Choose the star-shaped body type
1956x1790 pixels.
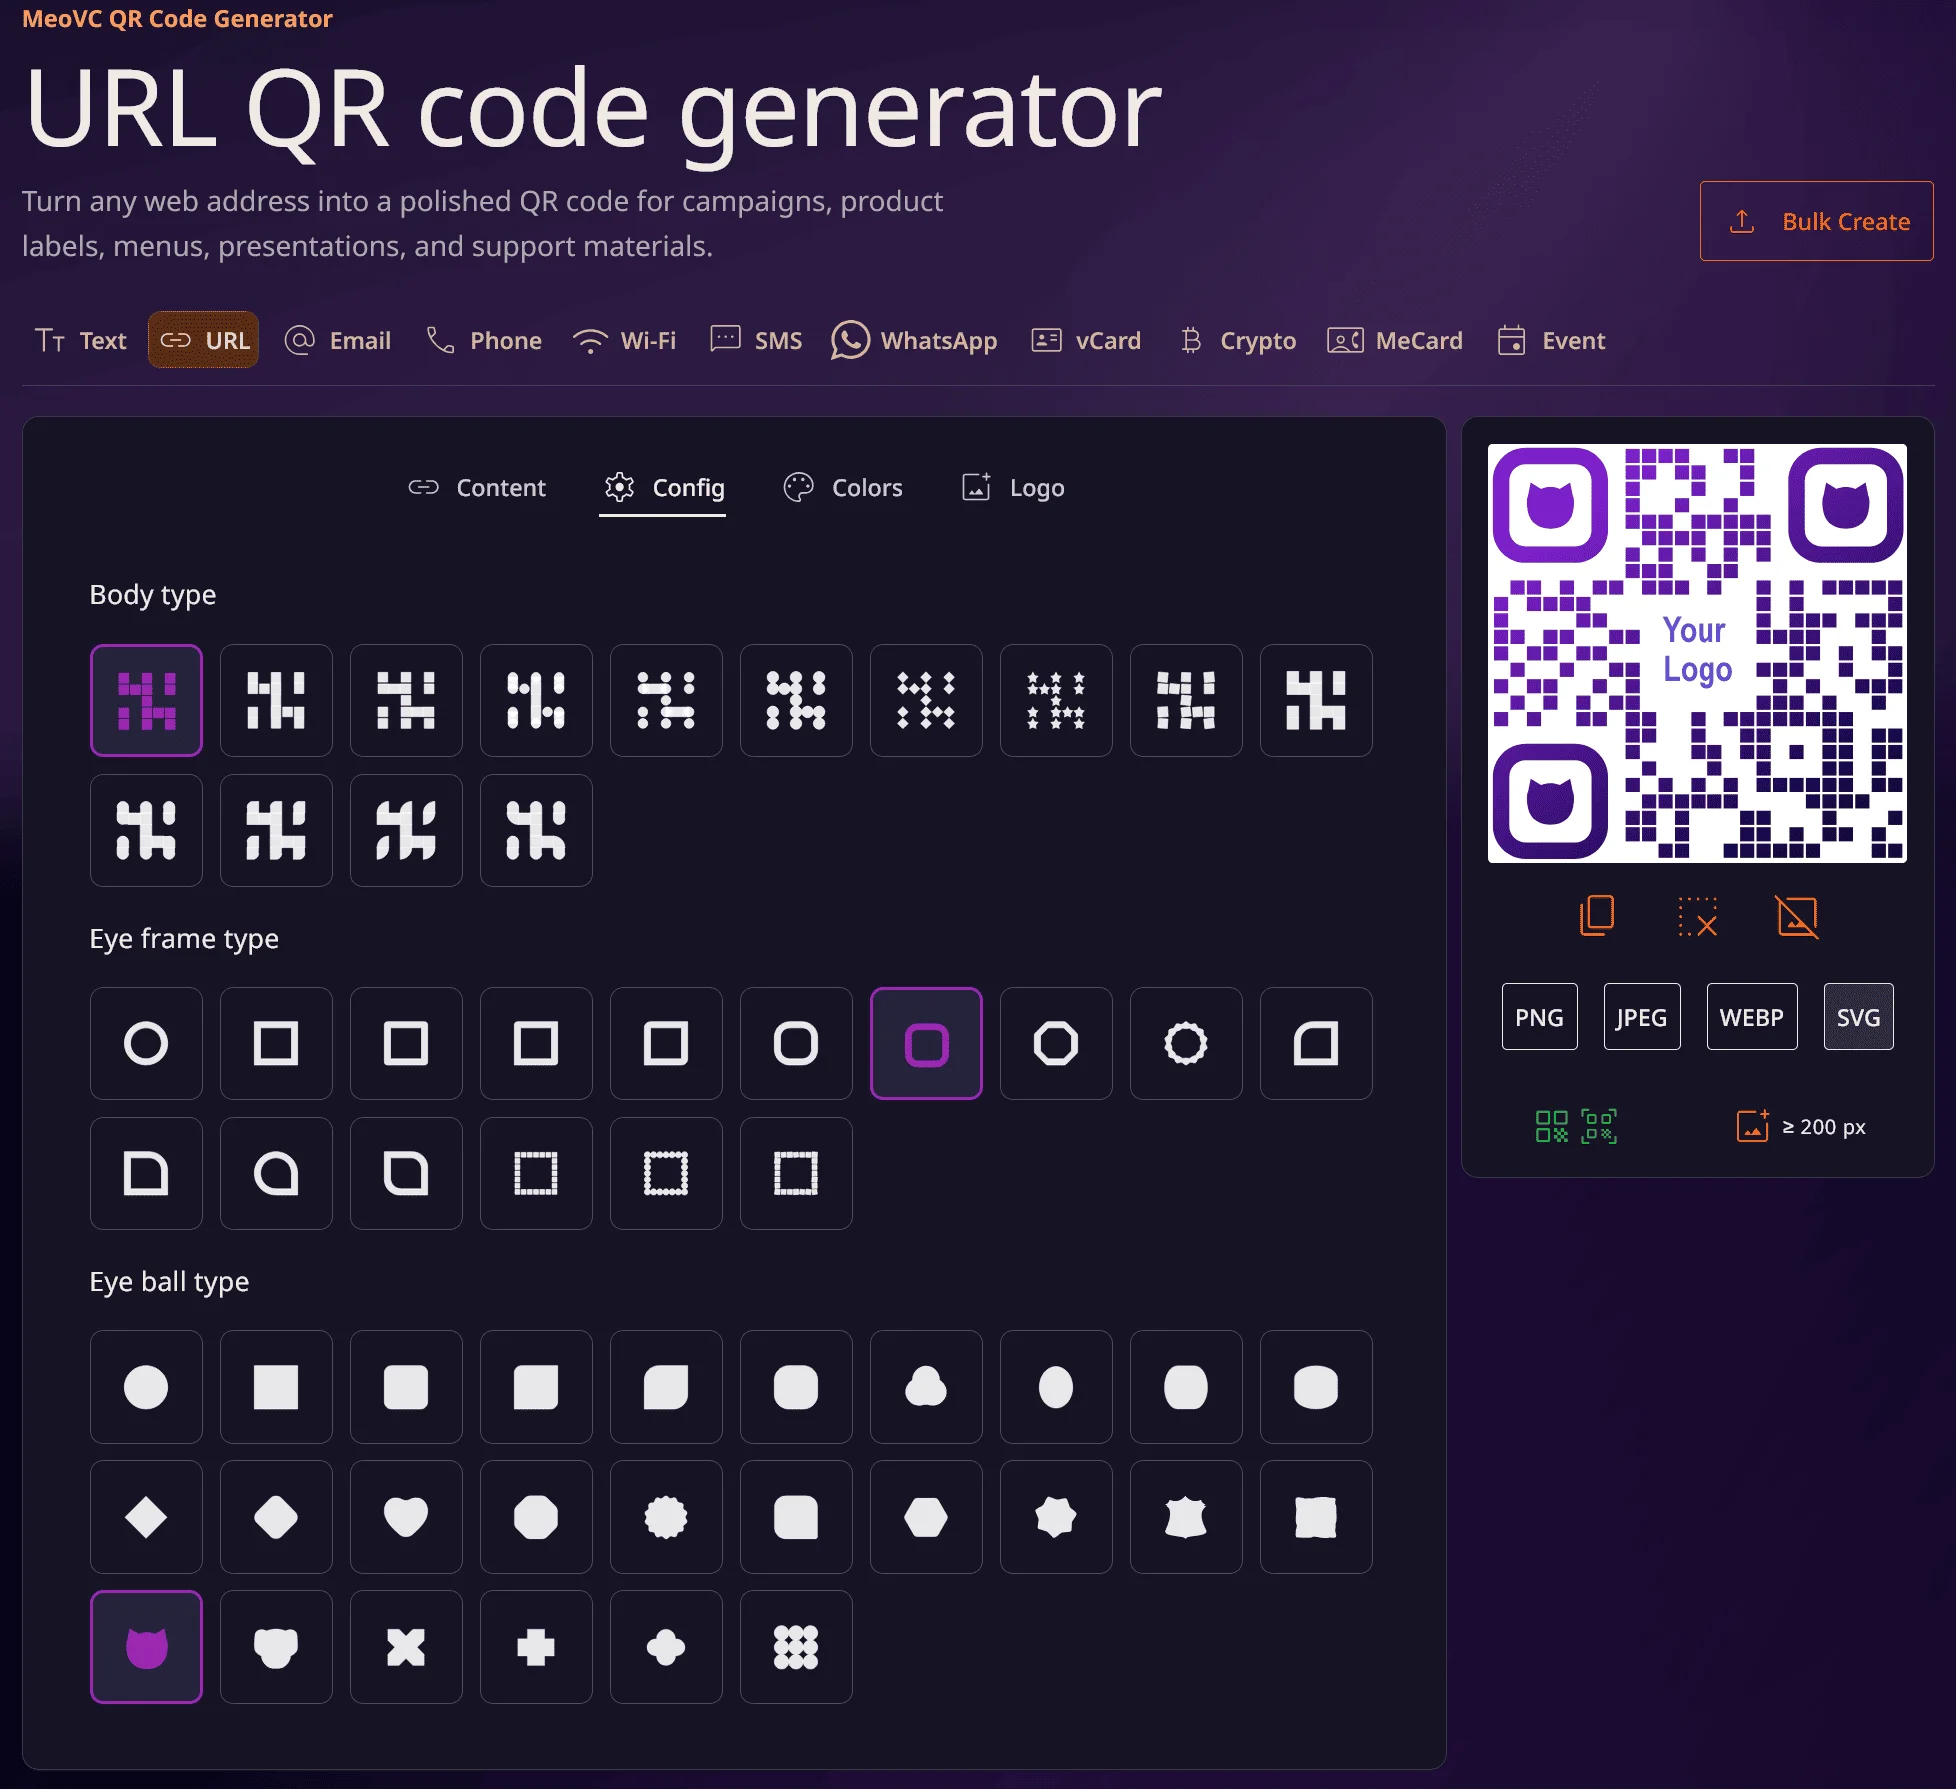coord(1056,700)
